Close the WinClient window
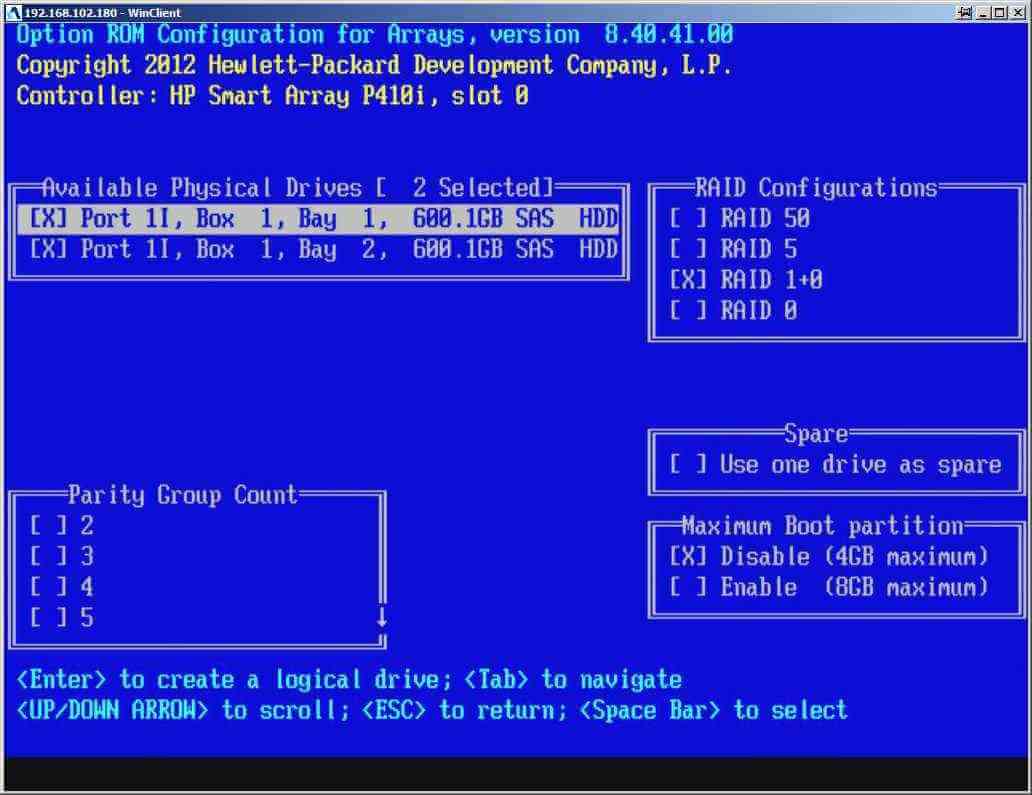Image resolution: width=1032 pixels, height=795 pixels. [x=1017, y=13]
